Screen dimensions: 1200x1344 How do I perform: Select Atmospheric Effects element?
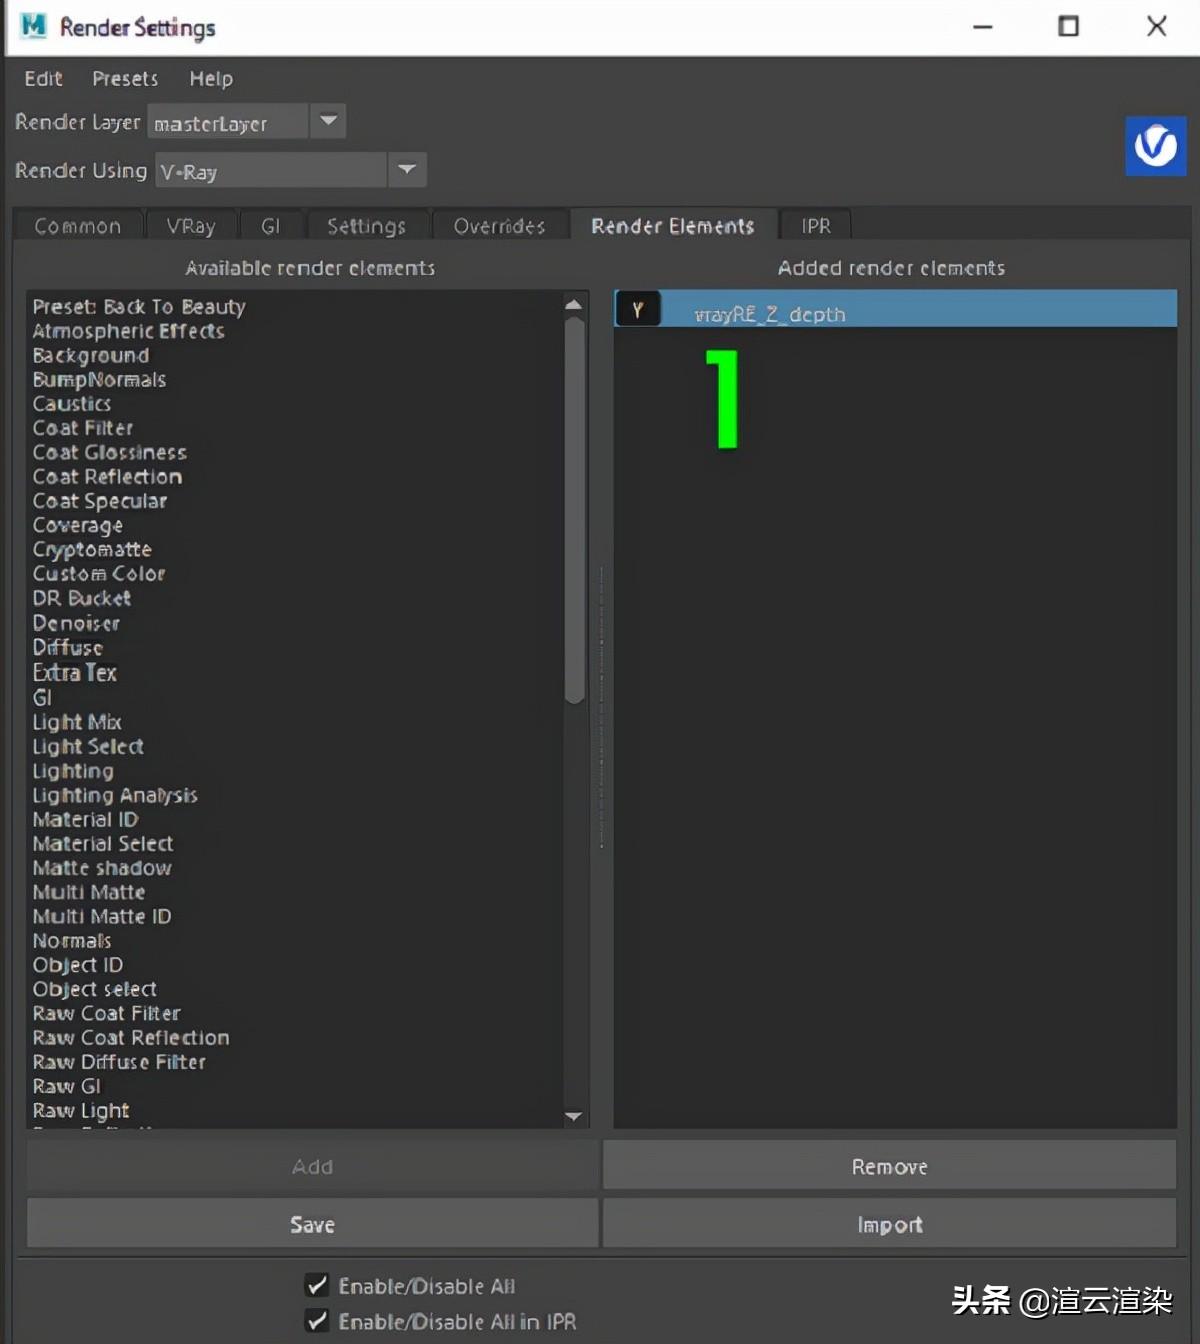point(128,331)
